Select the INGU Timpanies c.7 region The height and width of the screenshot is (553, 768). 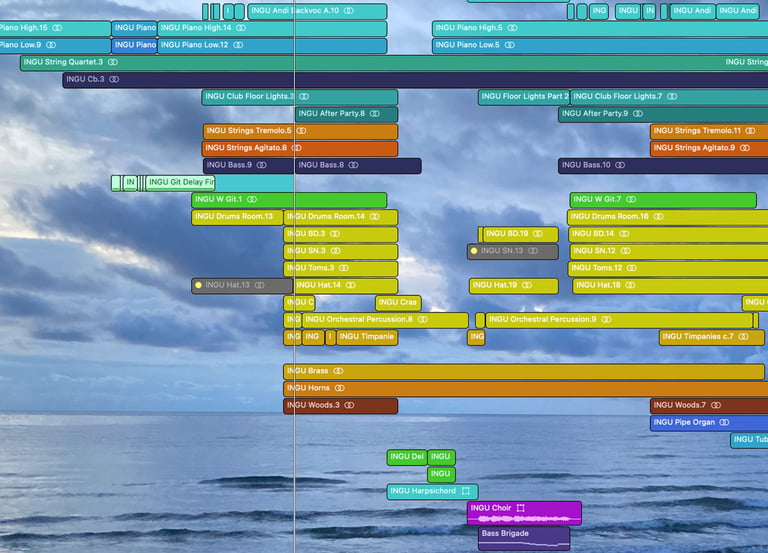(x=712, y=337)
